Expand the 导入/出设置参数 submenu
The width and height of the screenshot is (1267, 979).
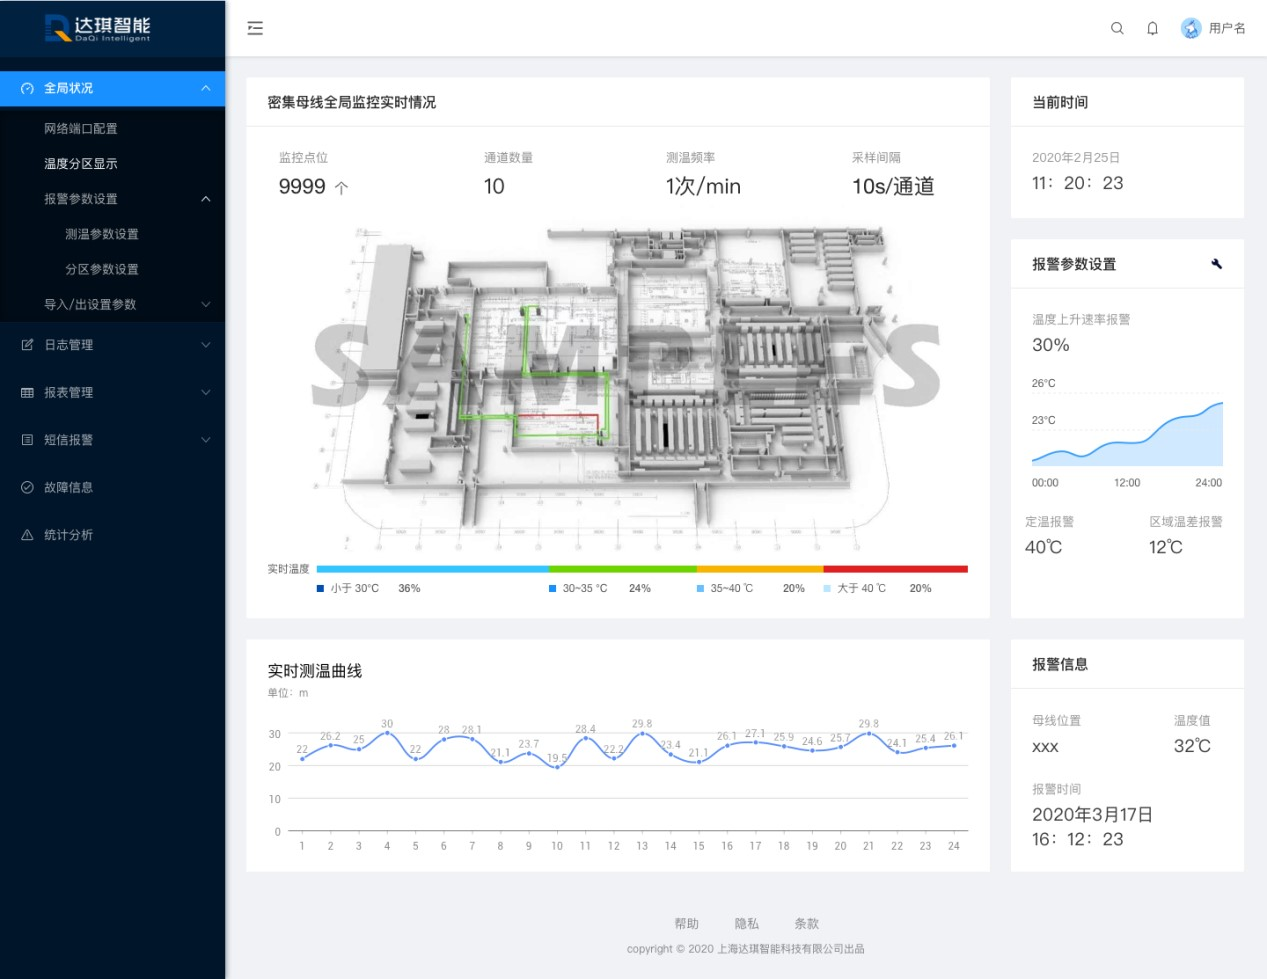[205, 304]
